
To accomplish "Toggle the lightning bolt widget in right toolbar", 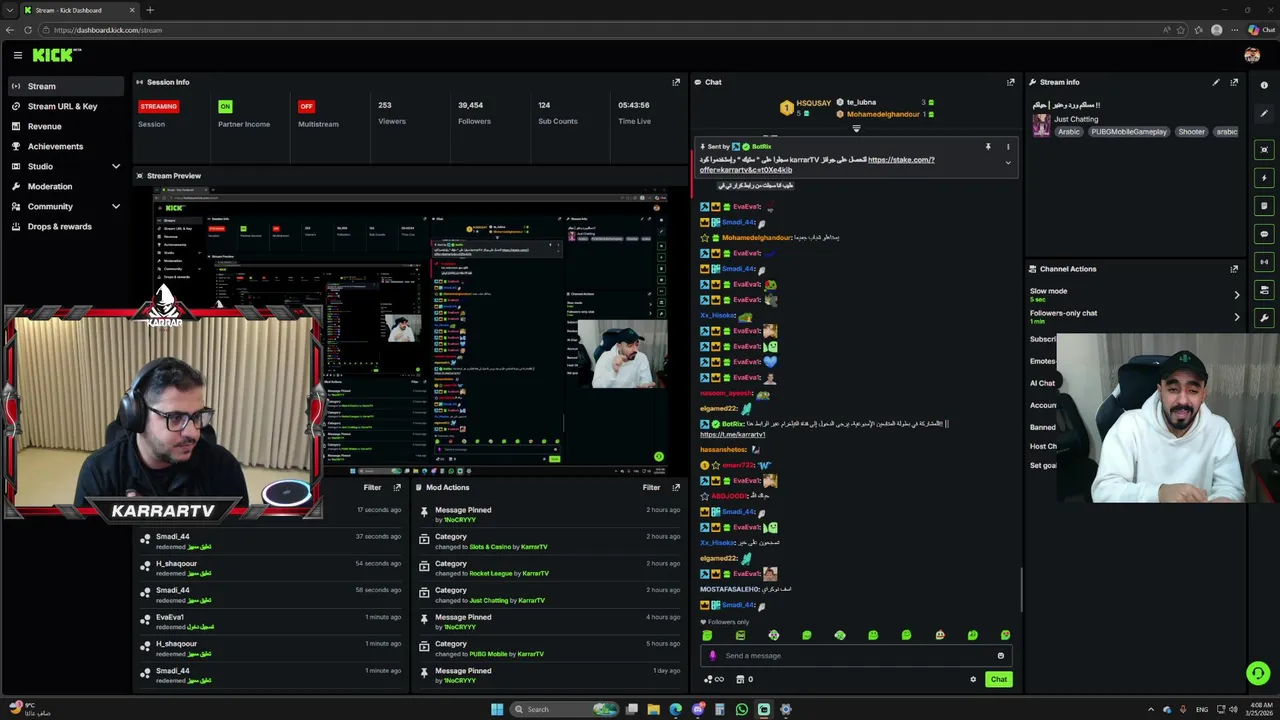I will [x=1264, y=178].
